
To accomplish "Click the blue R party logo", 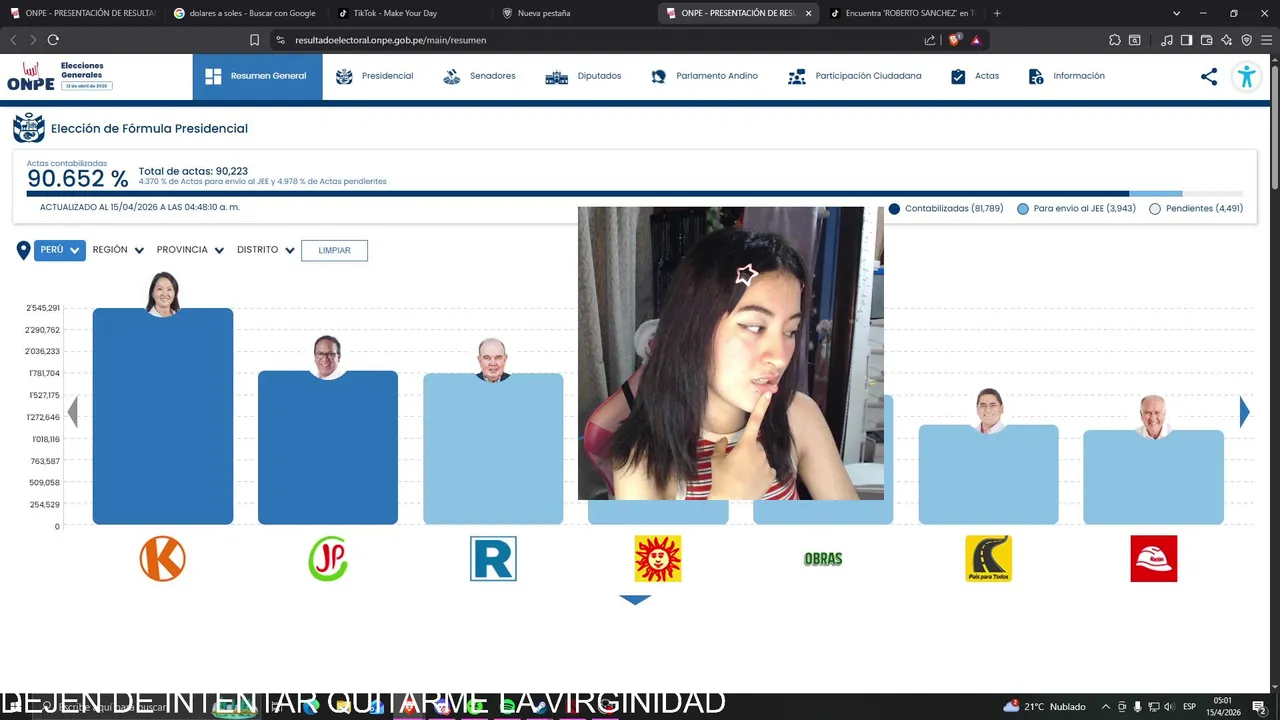I will (x=493, y=558).
